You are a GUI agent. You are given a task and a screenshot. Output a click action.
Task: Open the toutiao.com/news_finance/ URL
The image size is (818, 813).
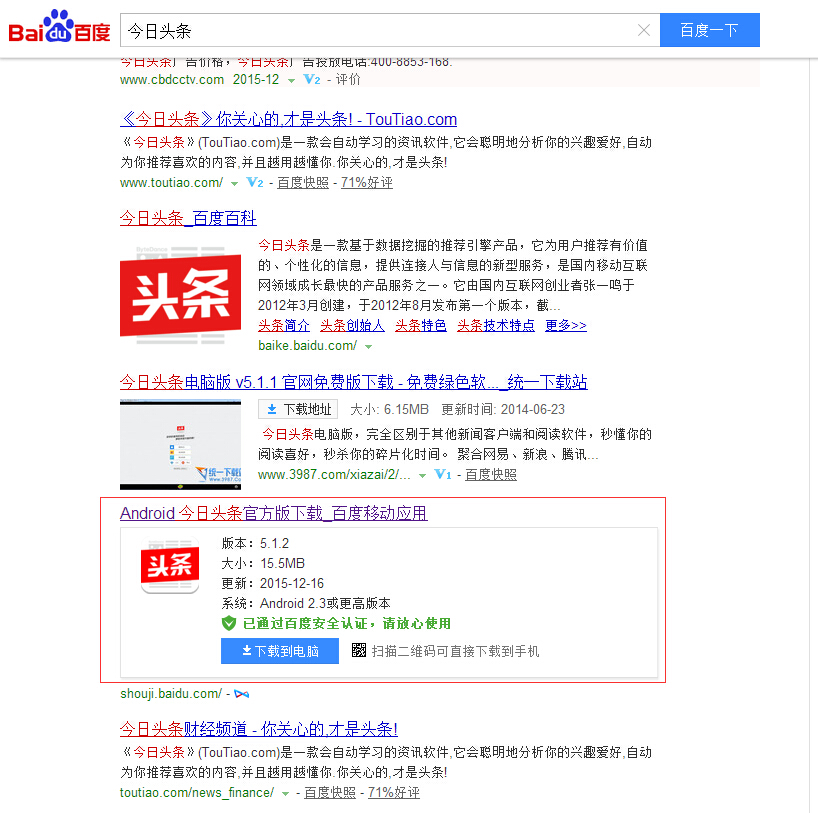point(197,793)
